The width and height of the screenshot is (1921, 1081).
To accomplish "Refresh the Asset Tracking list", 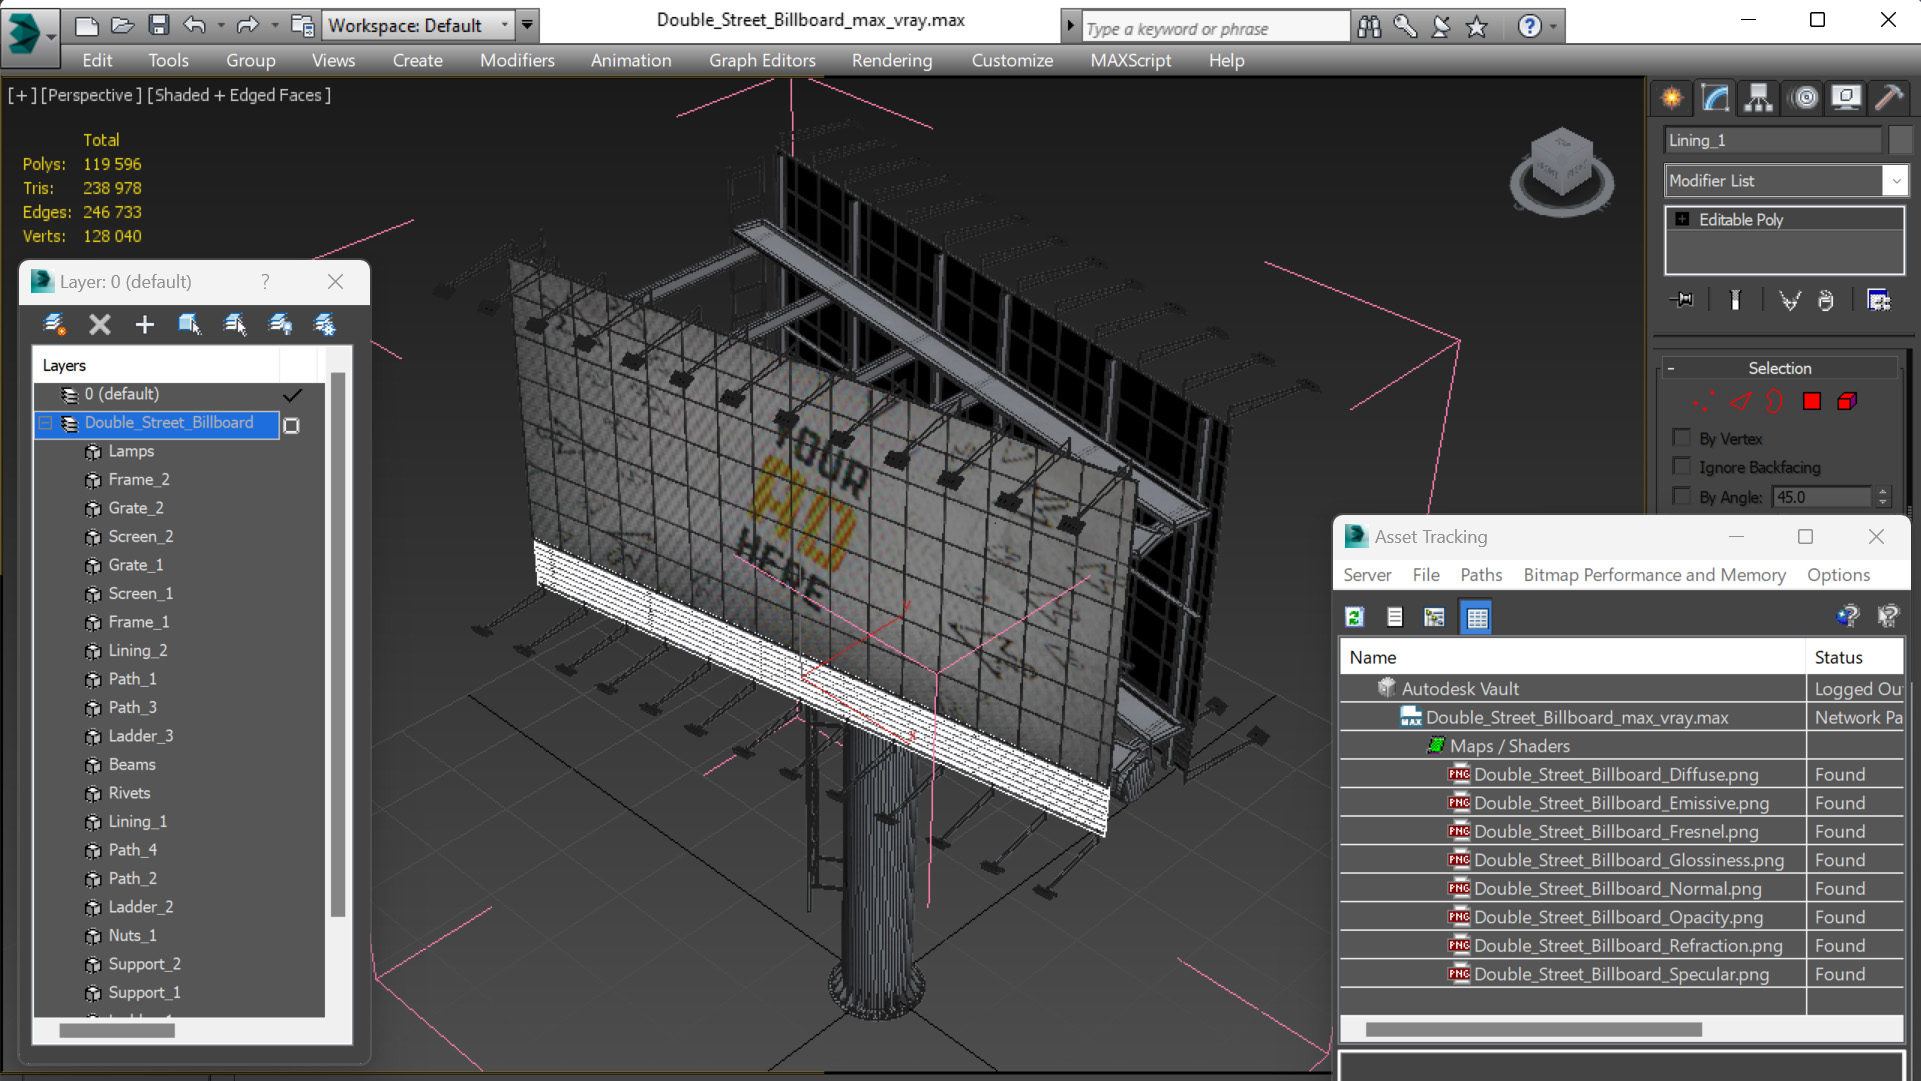I will click(x=1355, y=617).
